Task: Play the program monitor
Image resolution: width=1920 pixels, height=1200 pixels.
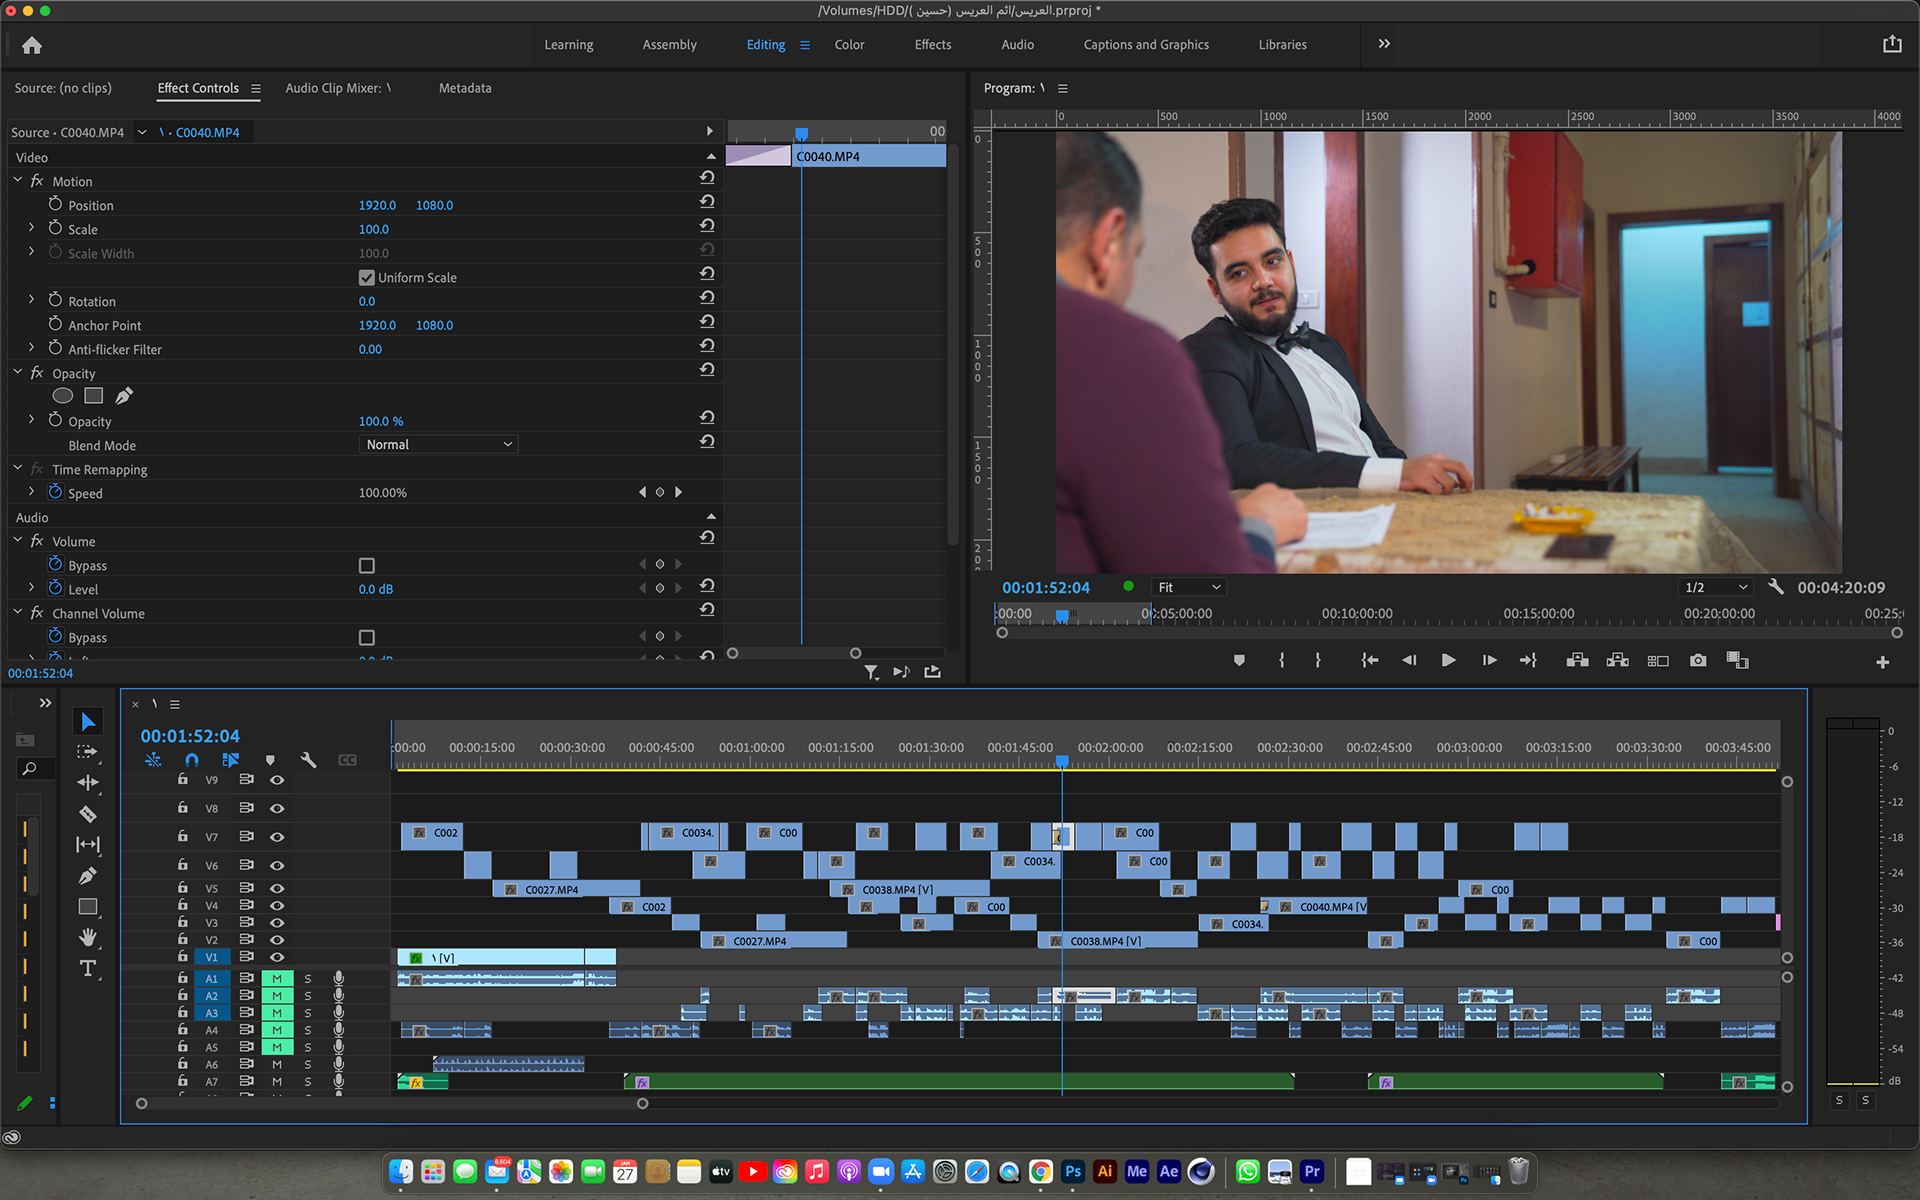Action: tap(1448, 661)
